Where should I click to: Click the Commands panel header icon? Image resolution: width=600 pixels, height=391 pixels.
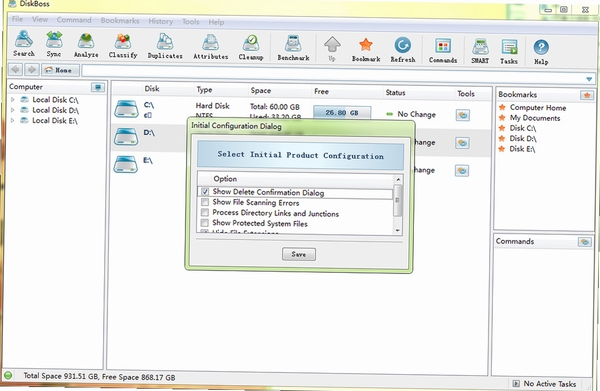585,242
